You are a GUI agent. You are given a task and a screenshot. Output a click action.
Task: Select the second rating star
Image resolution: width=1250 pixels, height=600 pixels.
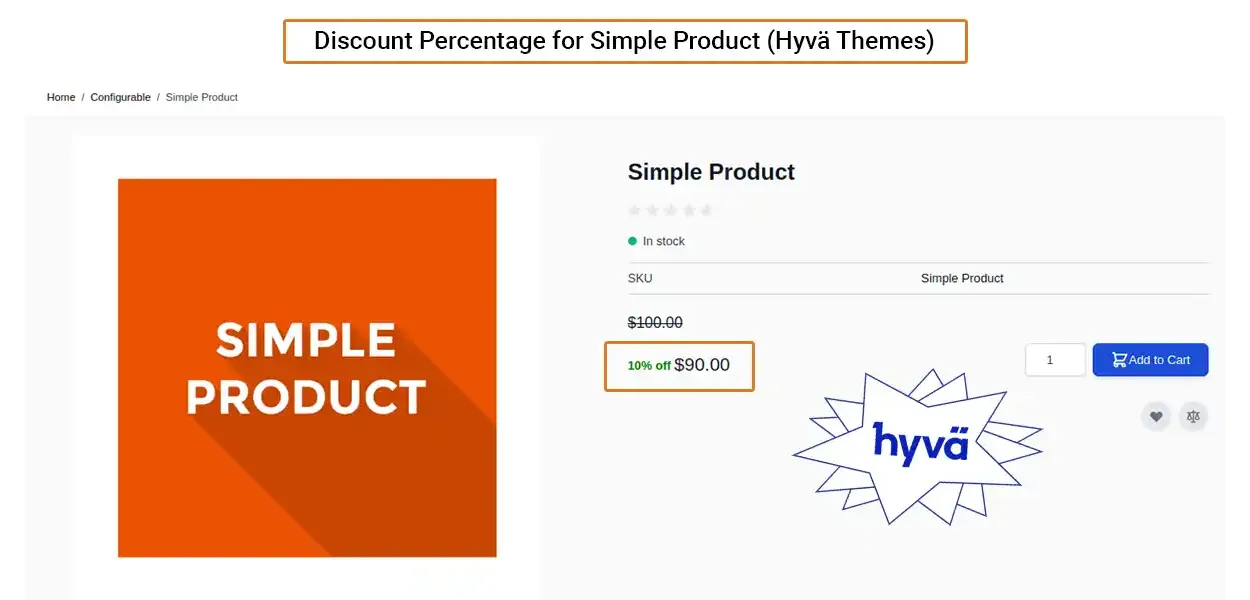tap(652, 210)
